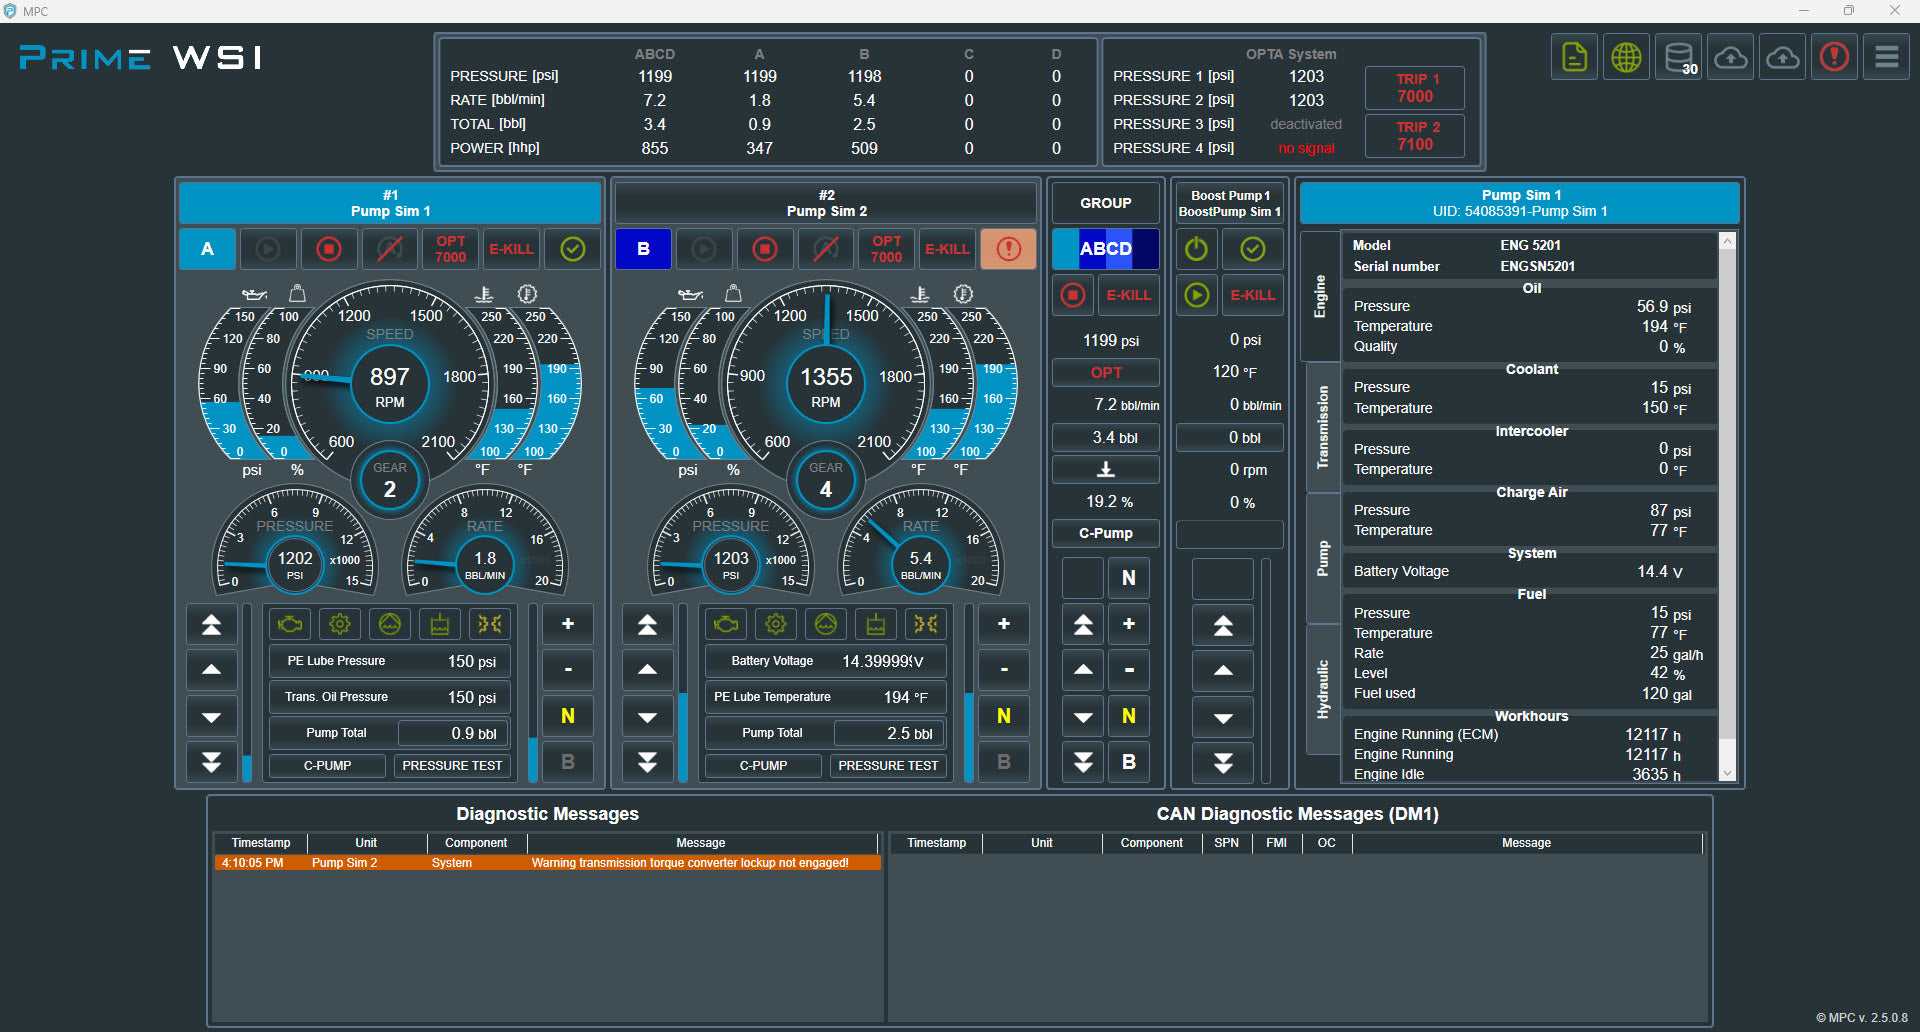Select the Pump vertical tab
This screenshot has width=1920, height=1032.
coord(1323,558)
